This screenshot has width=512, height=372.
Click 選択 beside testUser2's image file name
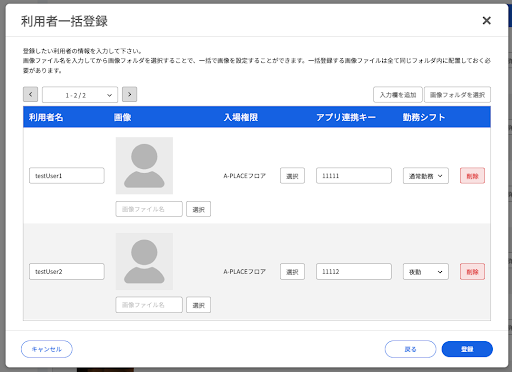coord(198,305)
